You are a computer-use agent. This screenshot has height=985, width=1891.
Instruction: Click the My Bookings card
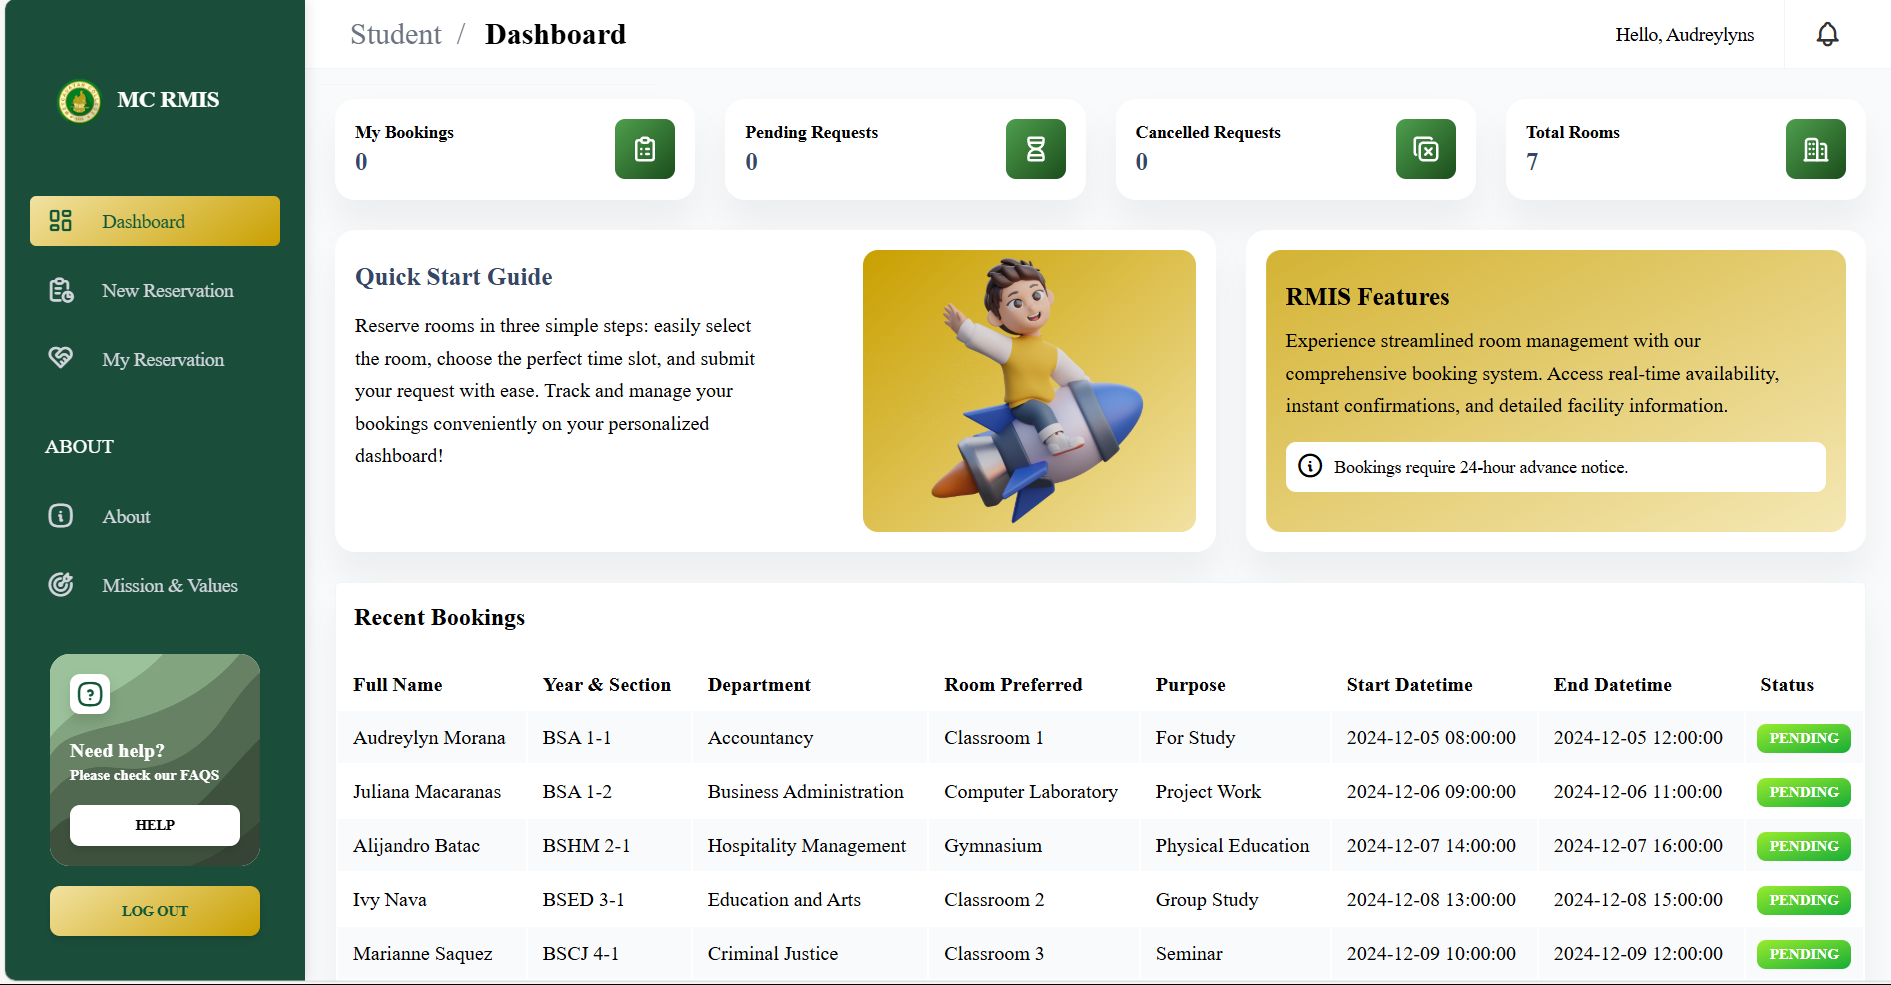[515, 149]
